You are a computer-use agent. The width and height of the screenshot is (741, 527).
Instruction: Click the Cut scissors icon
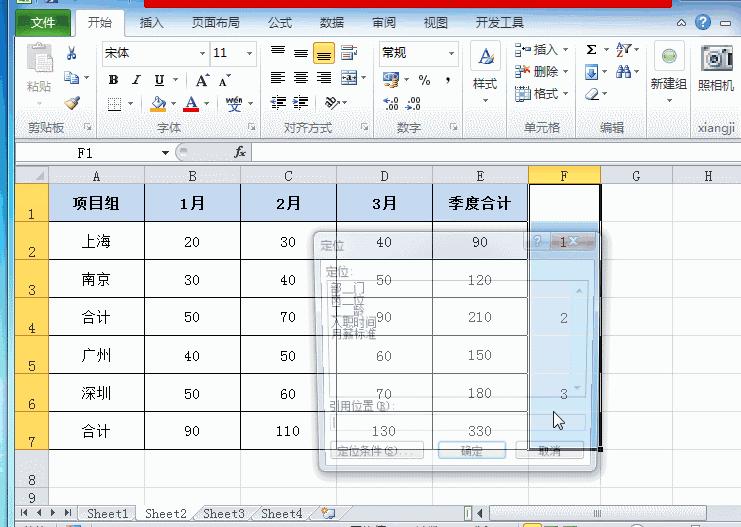[71, 53]
